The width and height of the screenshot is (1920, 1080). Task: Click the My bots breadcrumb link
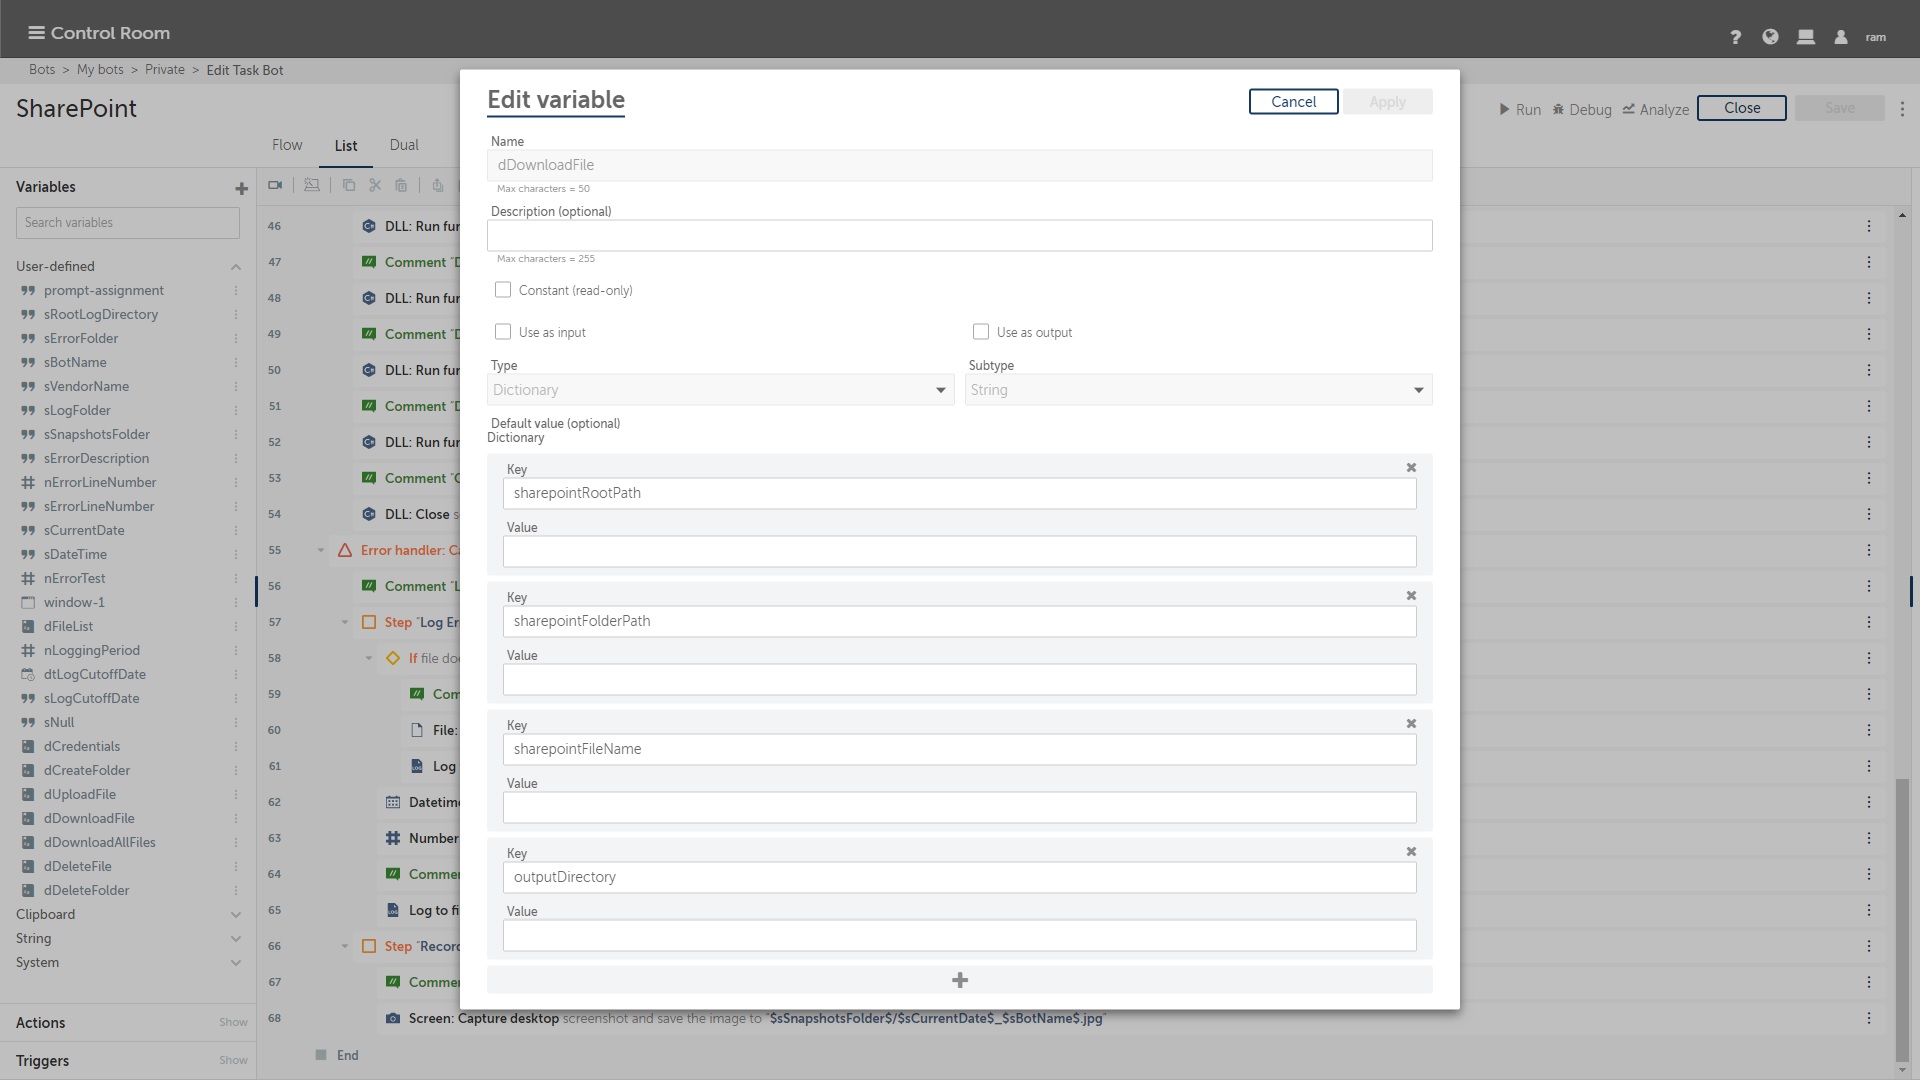pos(100,70)
